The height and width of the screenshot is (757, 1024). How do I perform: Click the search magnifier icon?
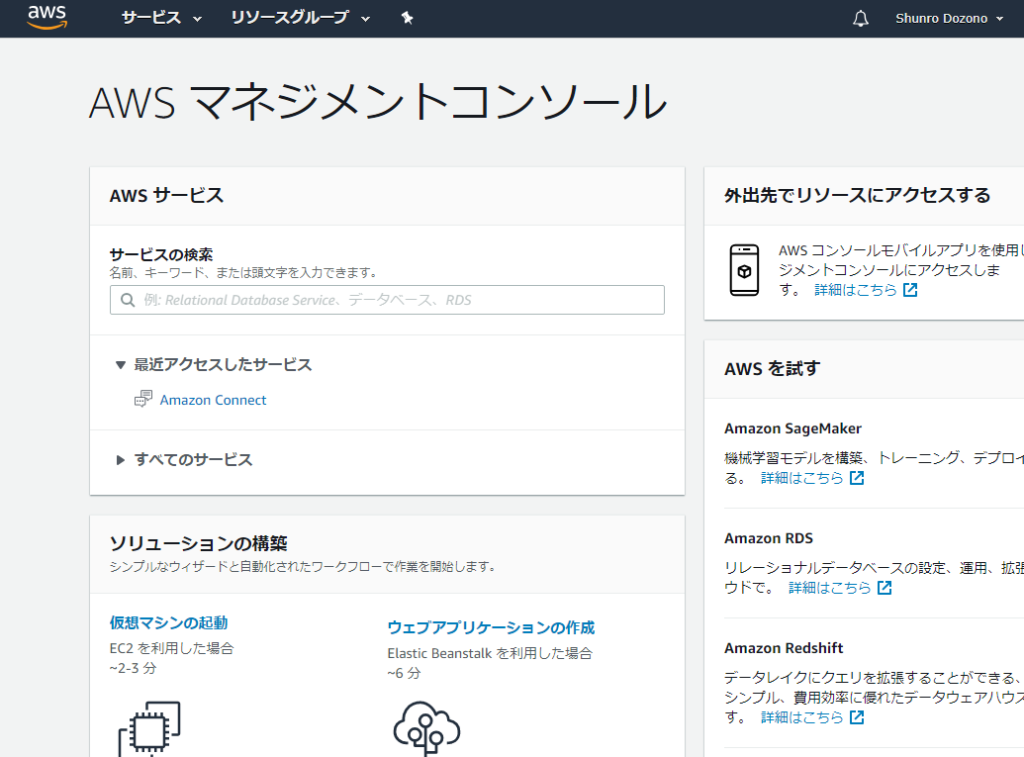[128, 300]
